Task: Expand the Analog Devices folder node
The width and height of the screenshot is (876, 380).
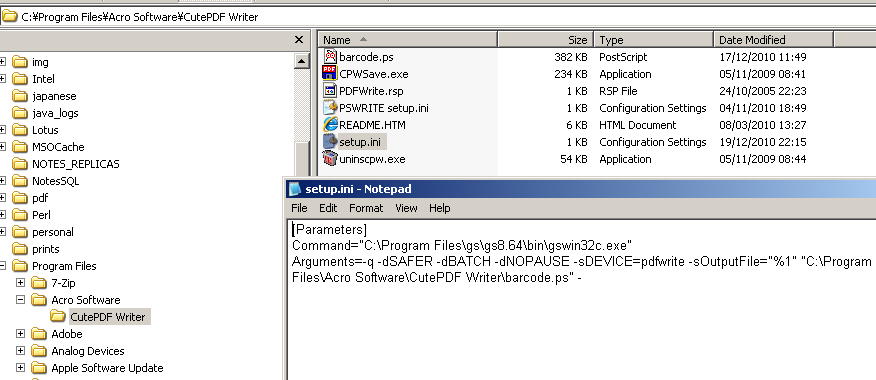Action: [20, 350]
